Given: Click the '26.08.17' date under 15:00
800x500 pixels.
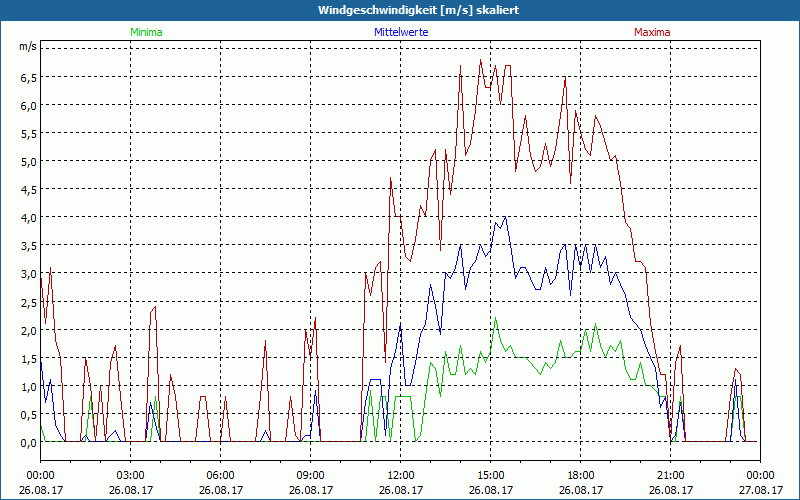Looking at the screenshot, I should click(x=490, y=490).
